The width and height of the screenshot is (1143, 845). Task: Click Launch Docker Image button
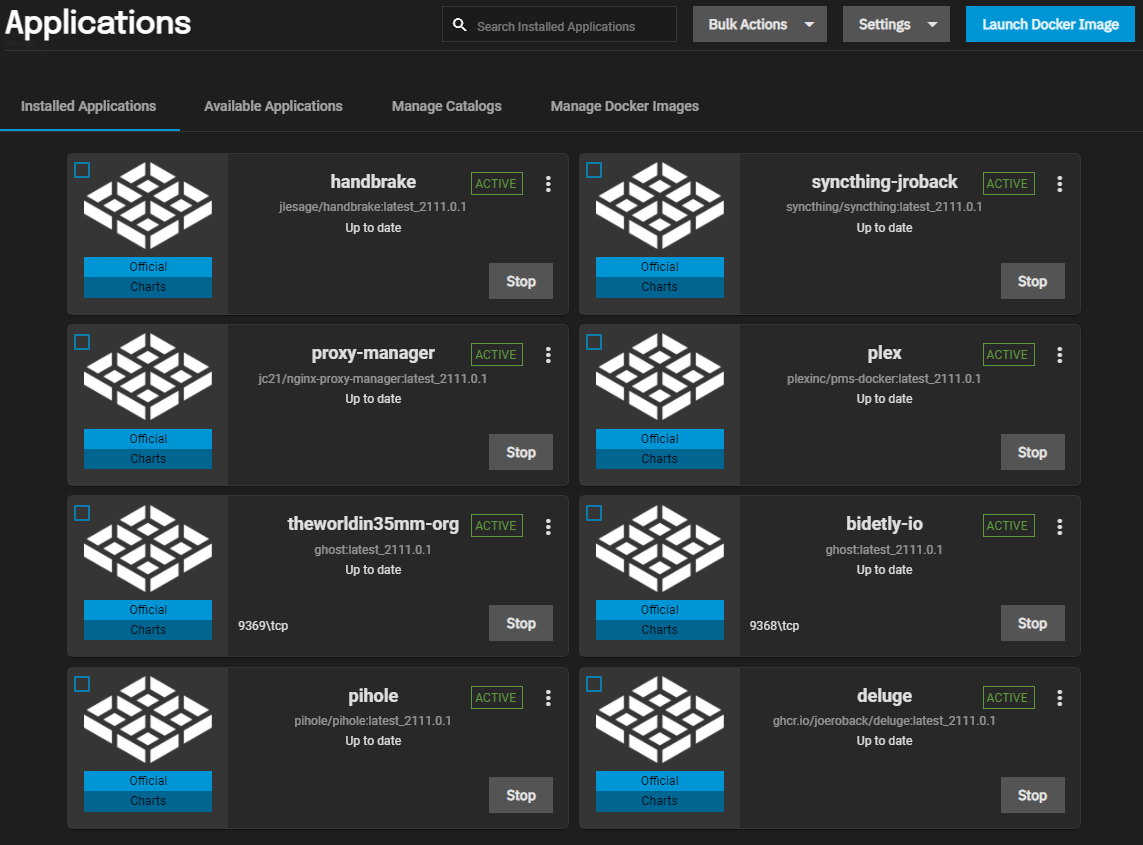(x=1050, y=24)
